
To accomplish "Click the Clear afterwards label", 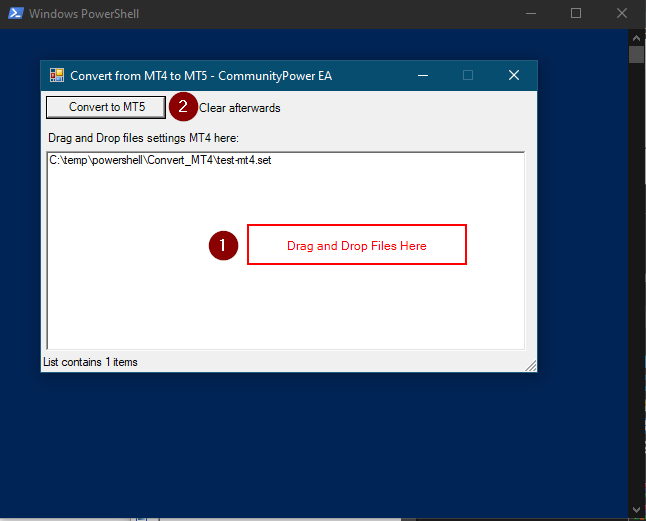I will pos(239,108).
